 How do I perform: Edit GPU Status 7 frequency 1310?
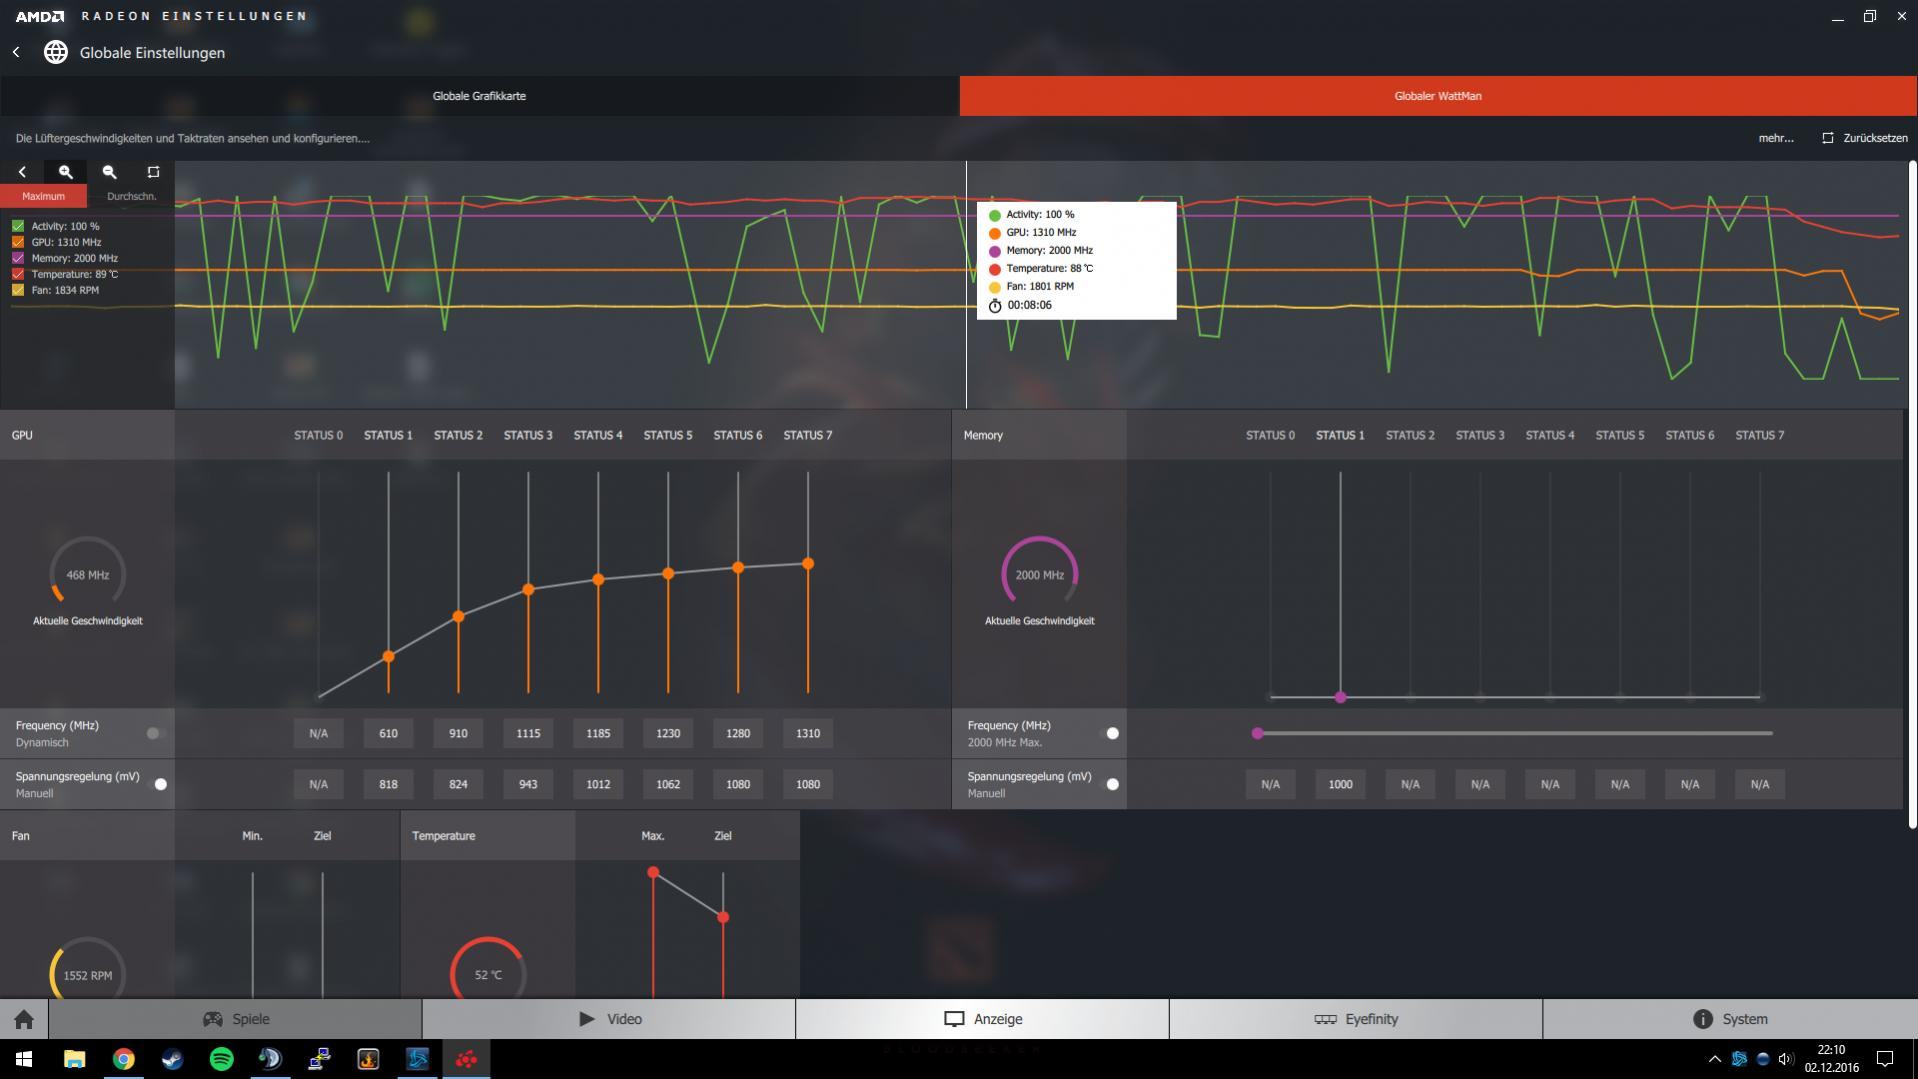(808, 733)
